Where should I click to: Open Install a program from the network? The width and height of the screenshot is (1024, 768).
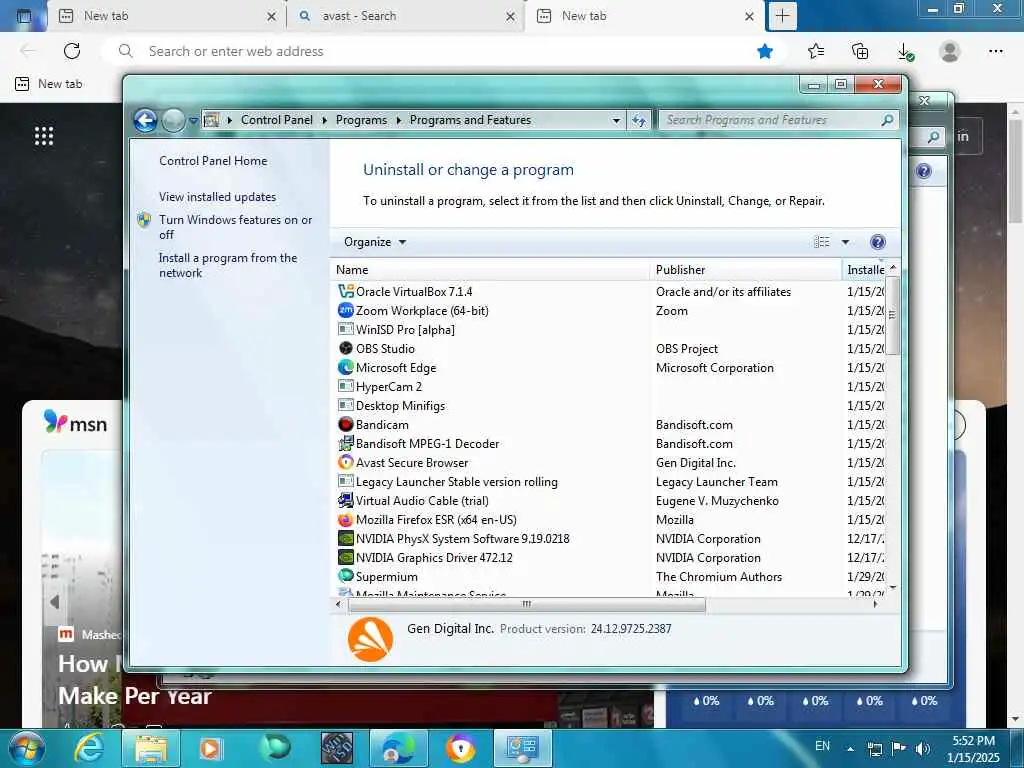[x=228, y=265]
